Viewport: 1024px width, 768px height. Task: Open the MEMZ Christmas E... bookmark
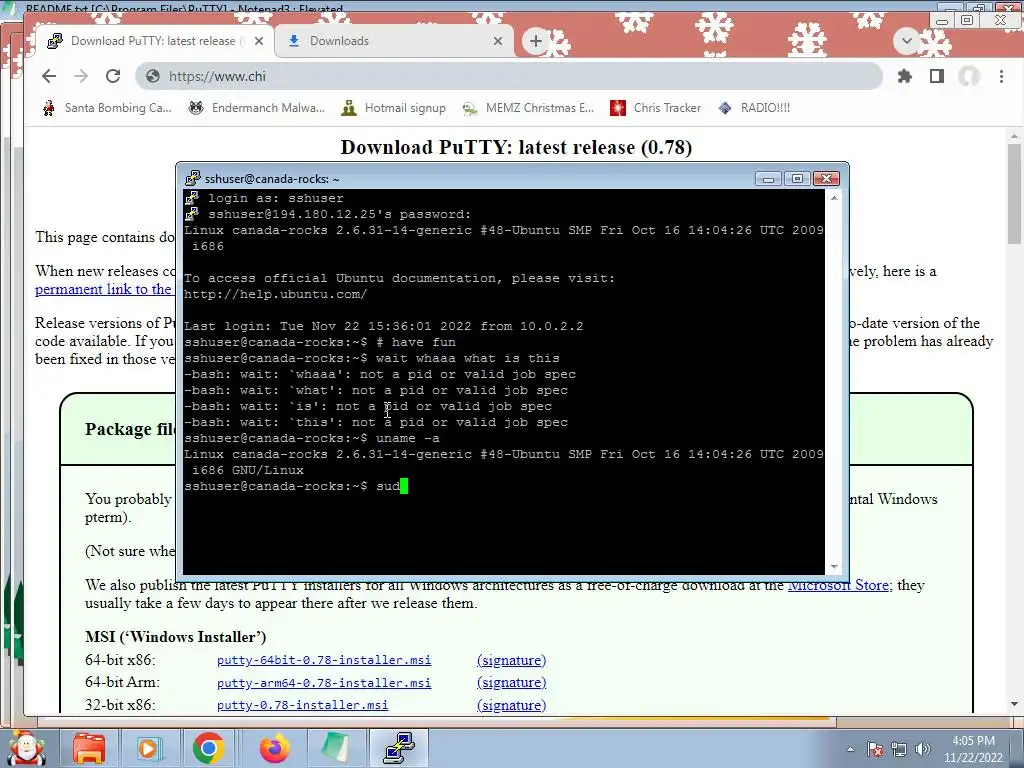tap(528, 108)
